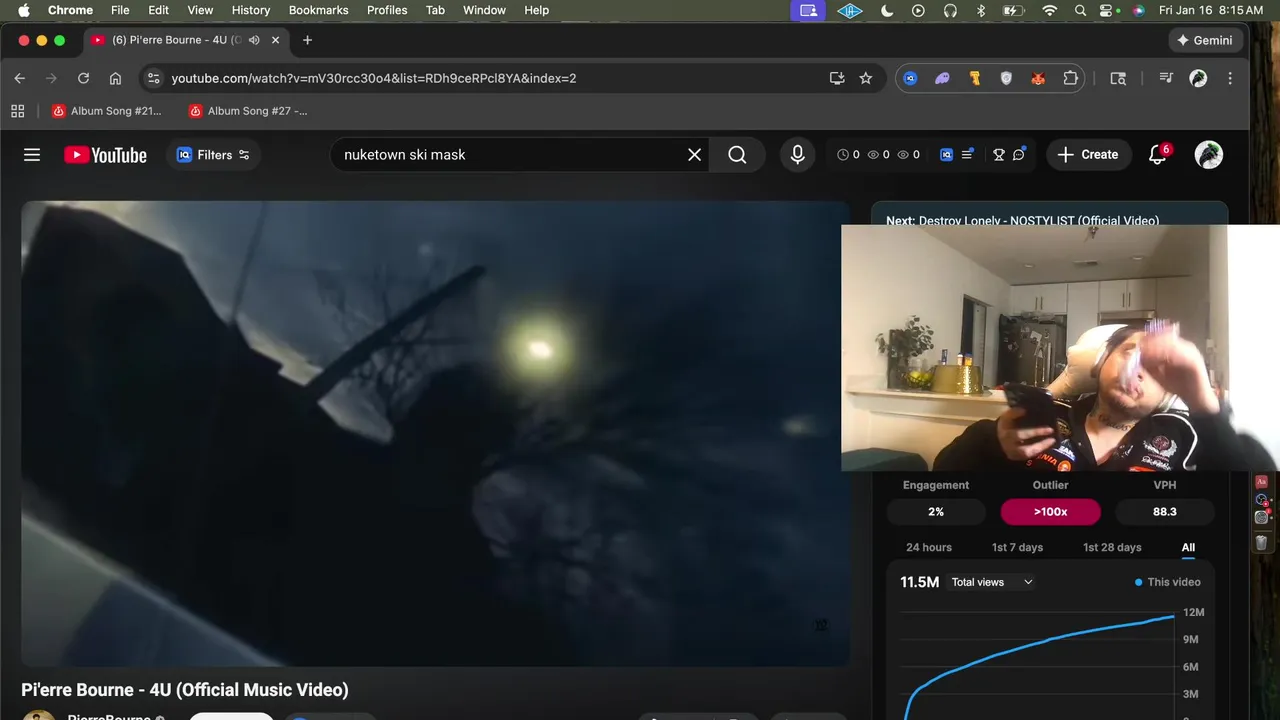Go to the YouTube home logo

pos(105,155)
